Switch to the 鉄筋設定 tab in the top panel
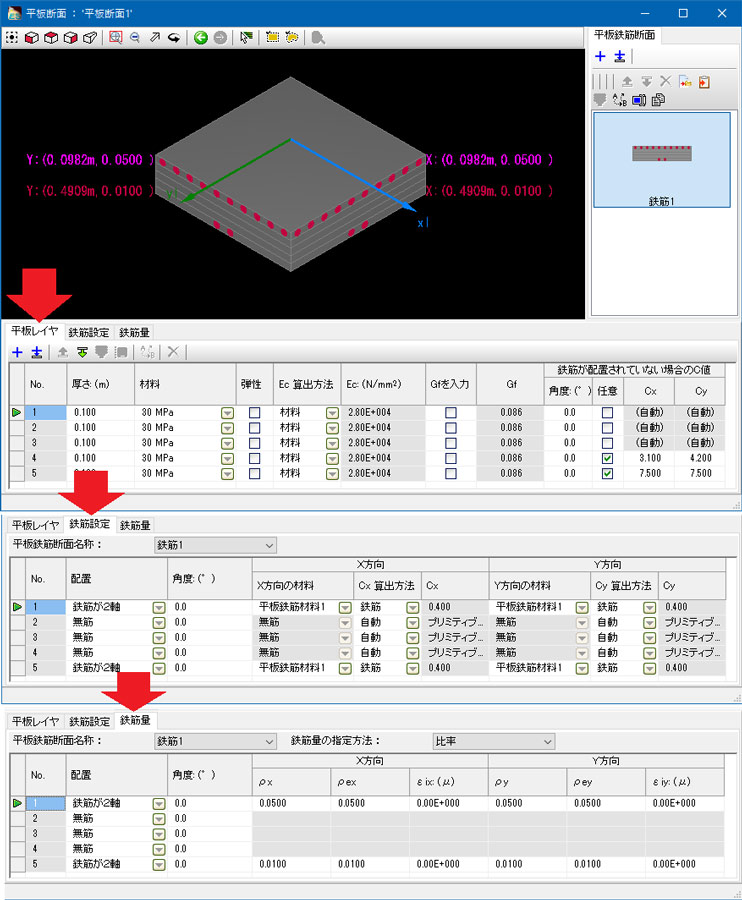This screenshot has width=742, height=900. tap(89, 332)
